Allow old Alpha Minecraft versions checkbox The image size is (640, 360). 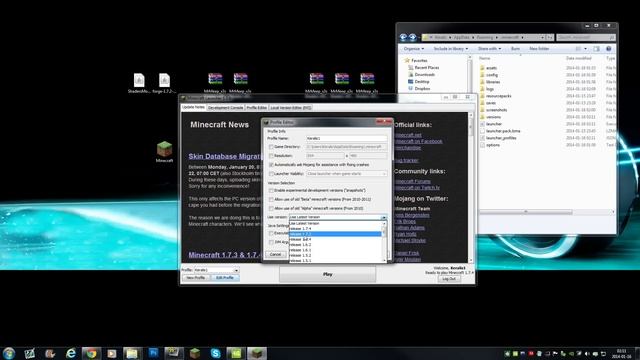(271, 208)
